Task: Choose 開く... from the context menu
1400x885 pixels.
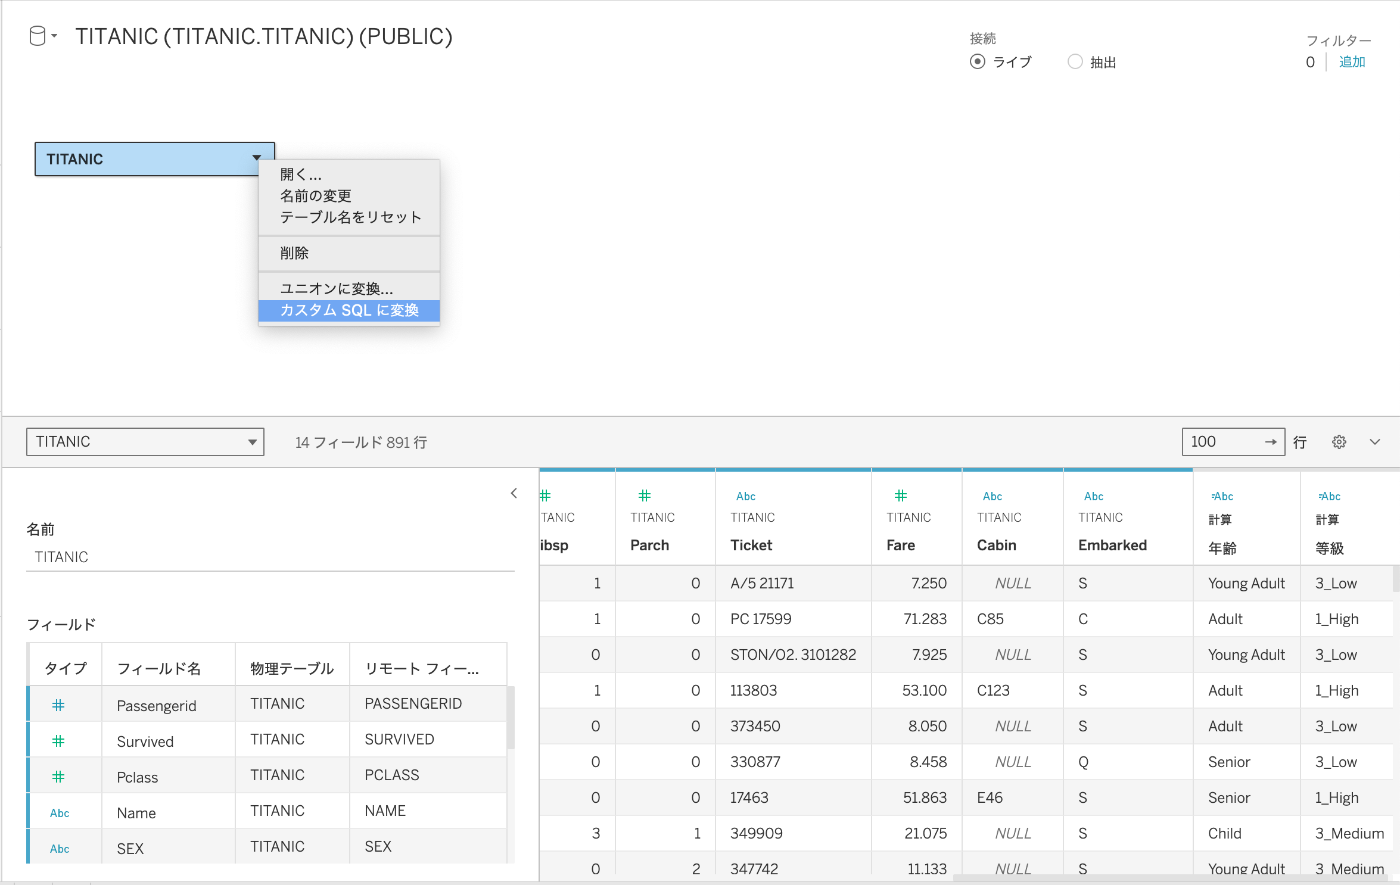Action: click(349, 174)
